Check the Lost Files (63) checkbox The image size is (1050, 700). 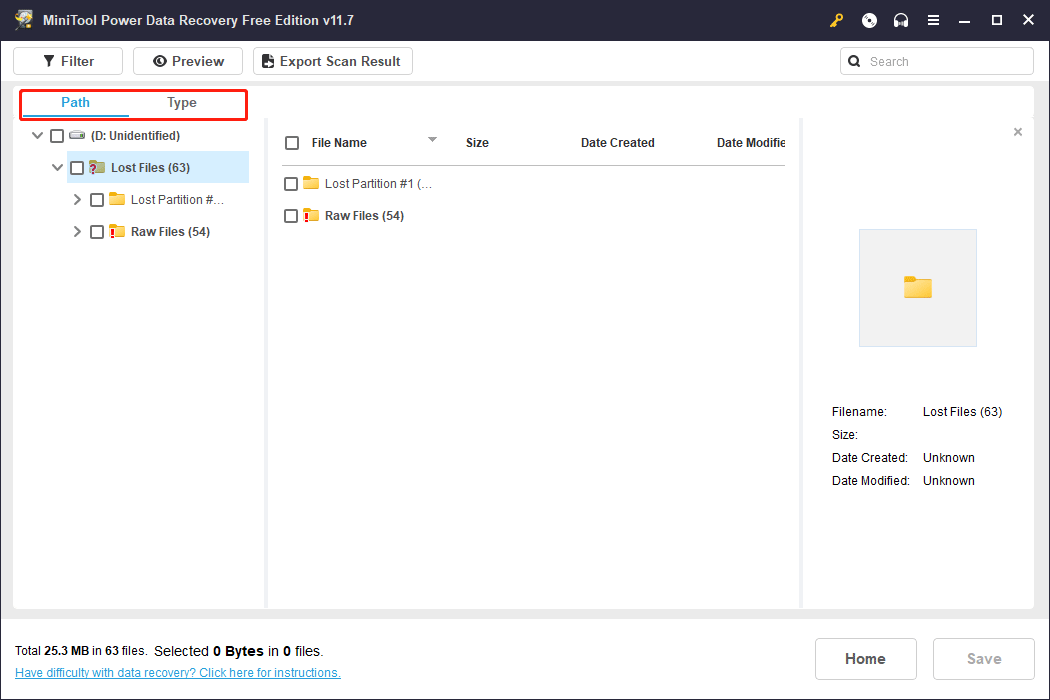point(77,168)
